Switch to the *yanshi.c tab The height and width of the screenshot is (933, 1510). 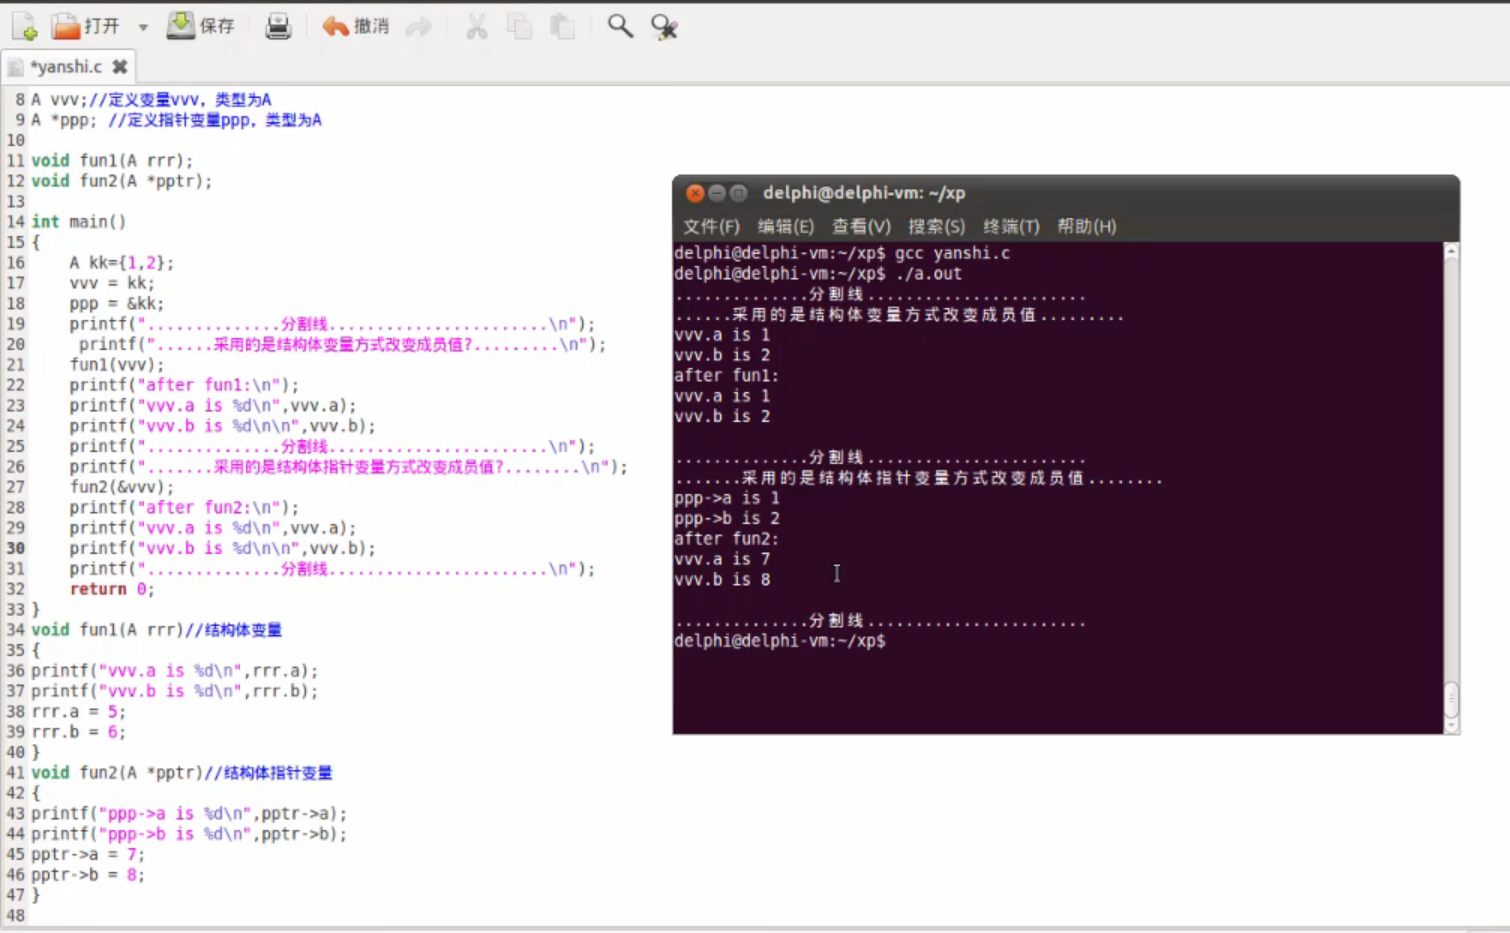point(65,67)
